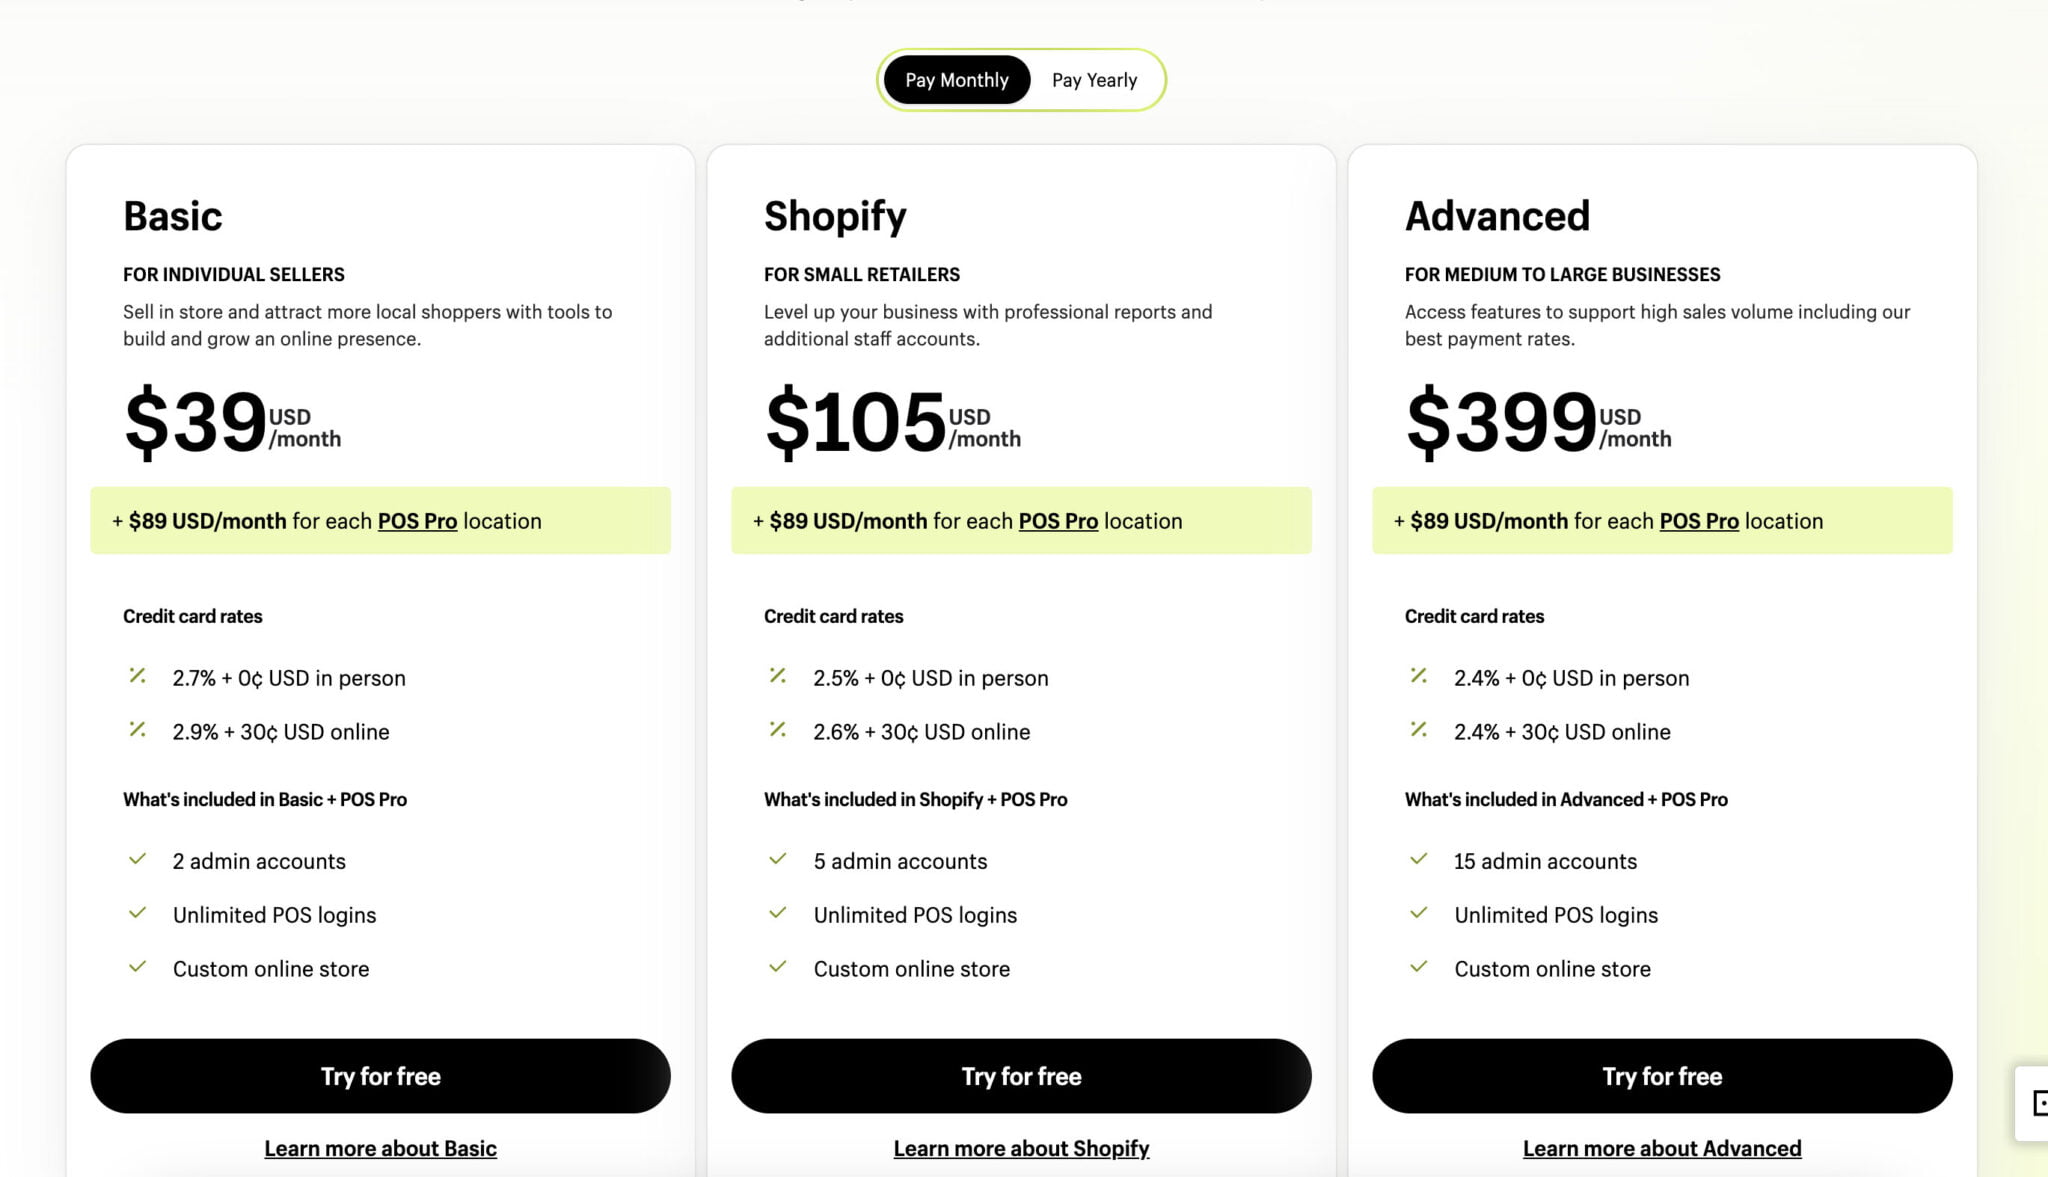Switch billing to Pay Yearly
This screenshot has height=1177, width=2048.
[x=1094, y=79]
